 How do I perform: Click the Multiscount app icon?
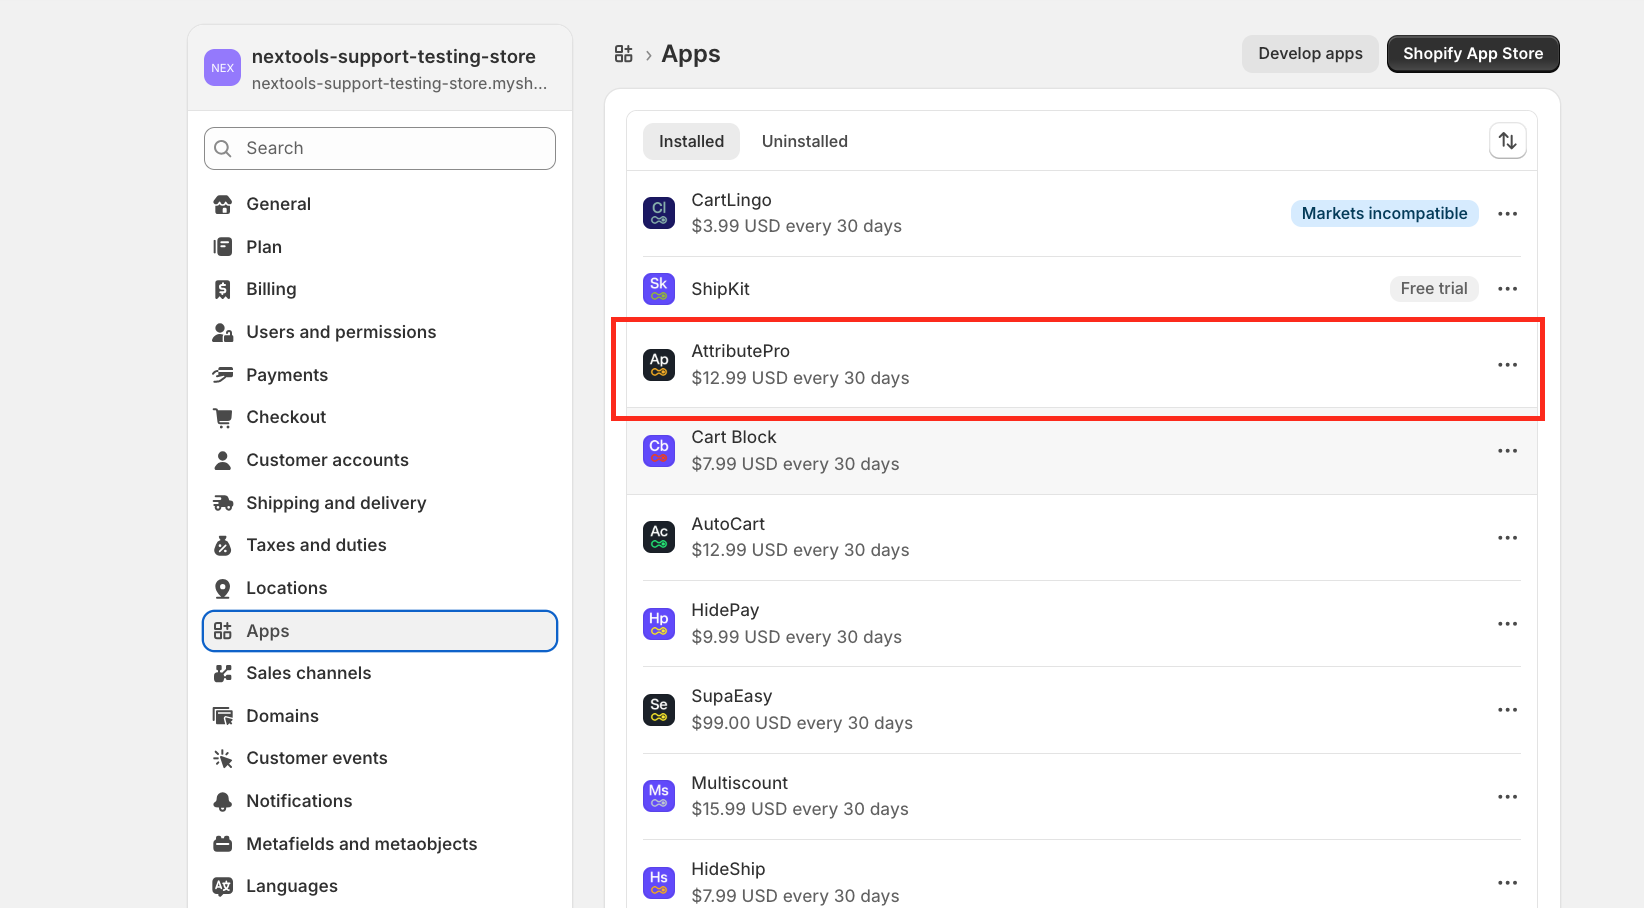tap(659, 796)
